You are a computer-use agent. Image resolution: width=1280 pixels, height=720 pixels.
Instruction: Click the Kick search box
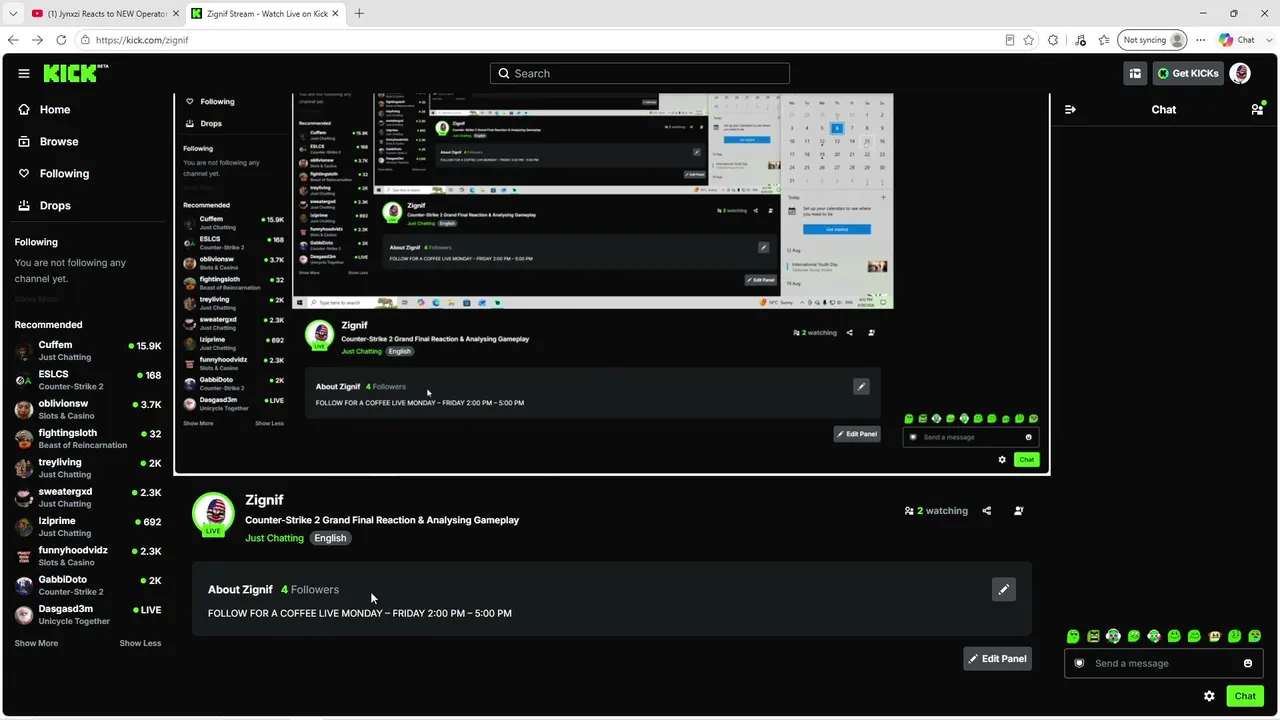640,73
